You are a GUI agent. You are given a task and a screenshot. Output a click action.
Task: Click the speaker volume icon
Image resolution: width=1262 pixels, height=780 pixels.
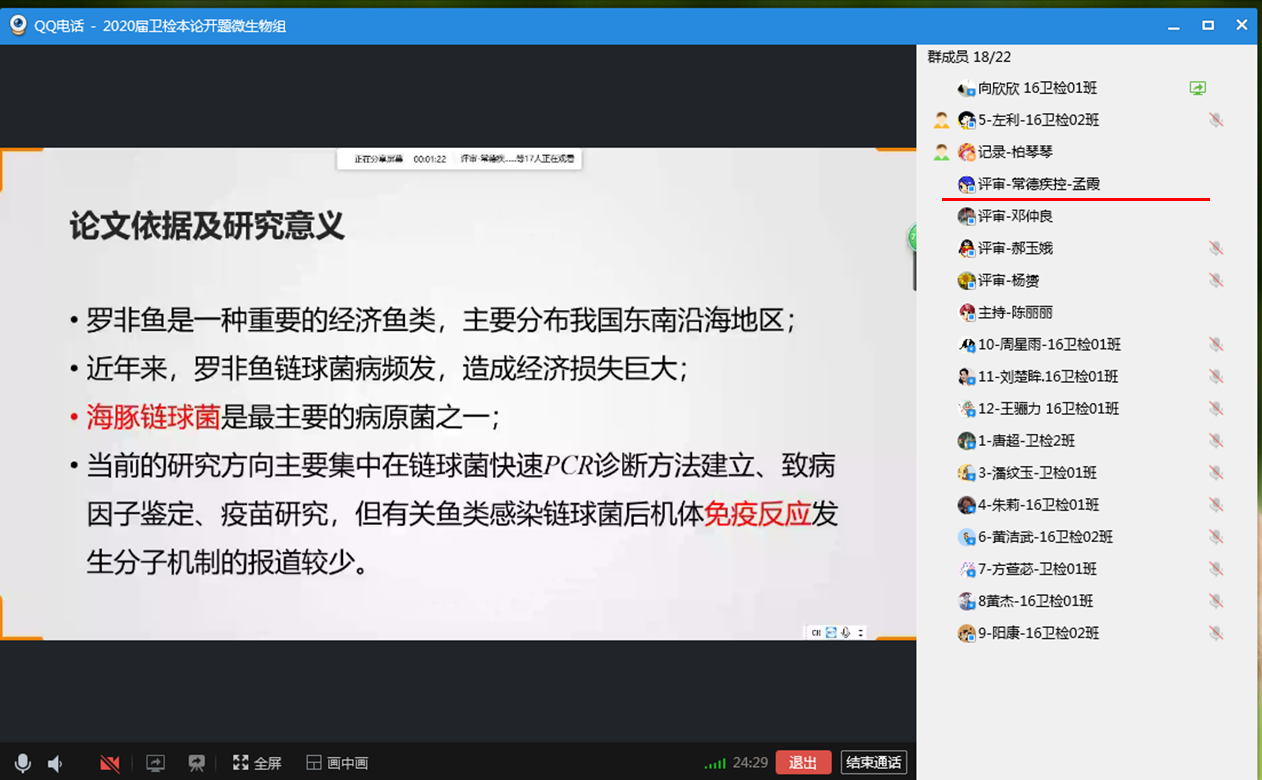(55, 763)
